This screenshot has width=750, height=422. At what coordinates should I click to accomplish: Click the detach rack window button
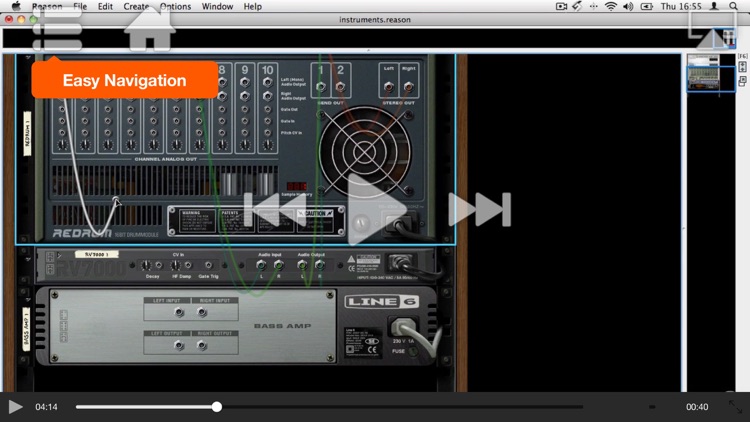[x=742, y=81]
